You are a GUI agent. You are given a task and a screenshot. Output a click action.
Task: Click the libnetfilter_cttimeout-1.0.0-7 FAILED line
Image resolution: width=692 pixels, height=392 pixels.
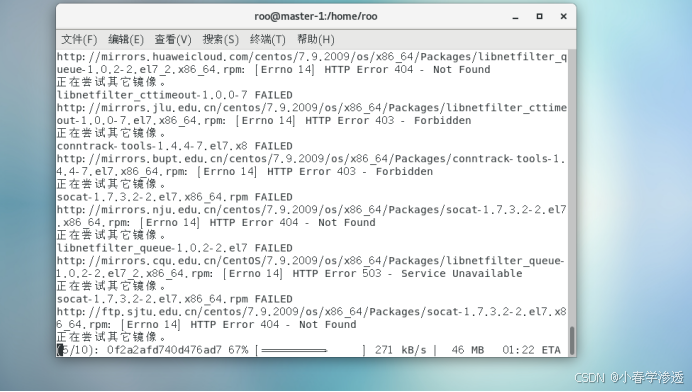pos(175,95)
